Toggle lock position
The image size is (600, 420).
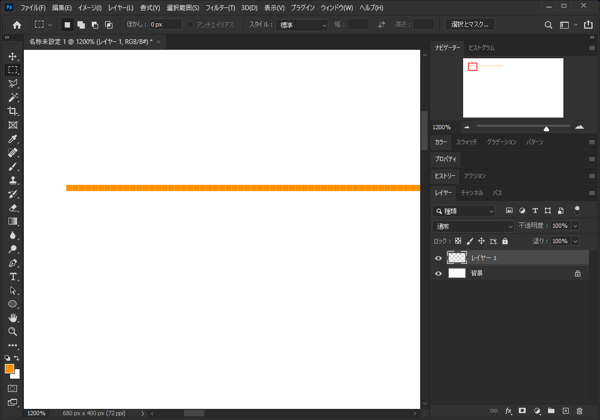click(481, 241)
